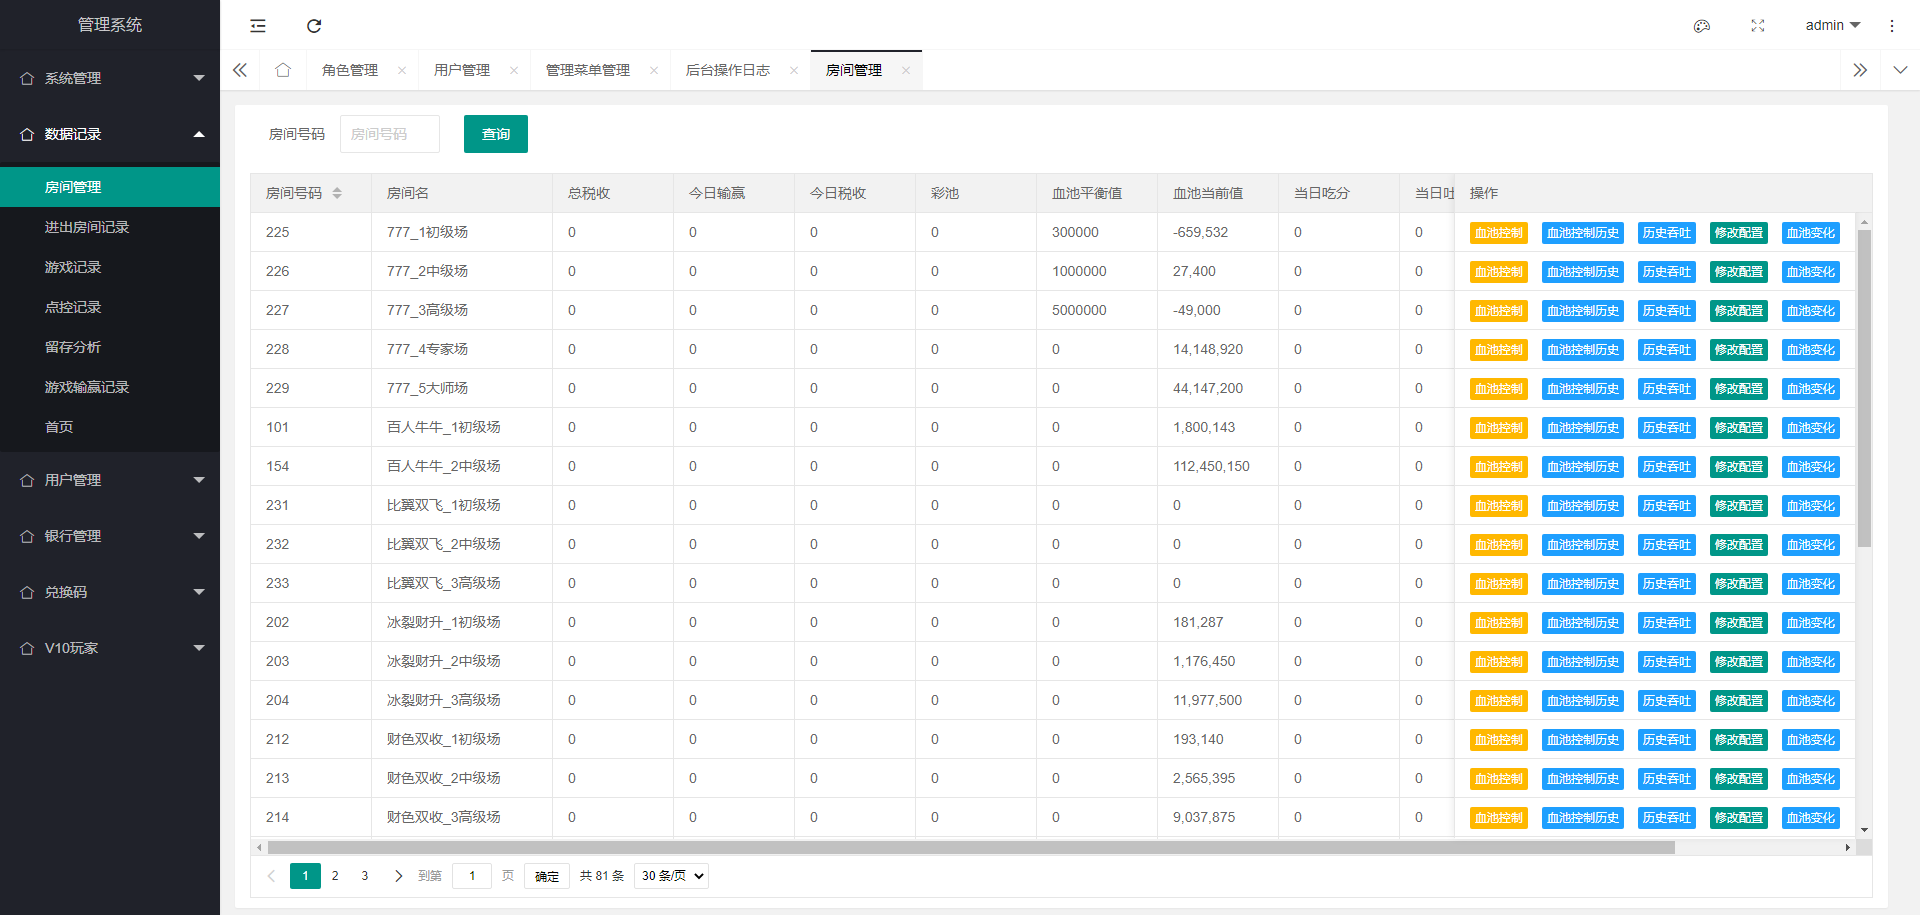Open the admin user dropdown
Screen dimensions: 1920x915
(x=1832, y=25)
